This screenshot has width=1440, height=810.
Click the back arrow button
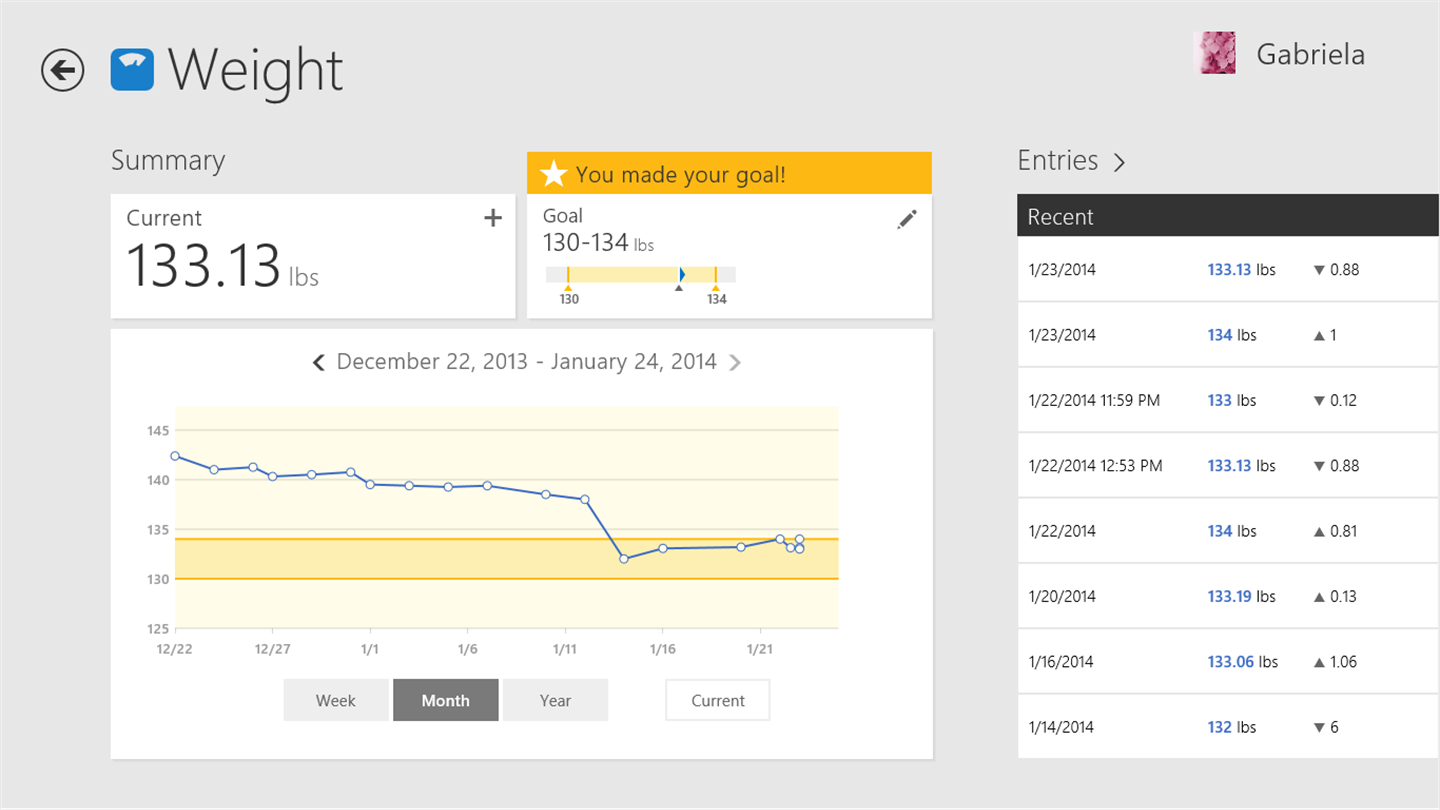(62, 70)
